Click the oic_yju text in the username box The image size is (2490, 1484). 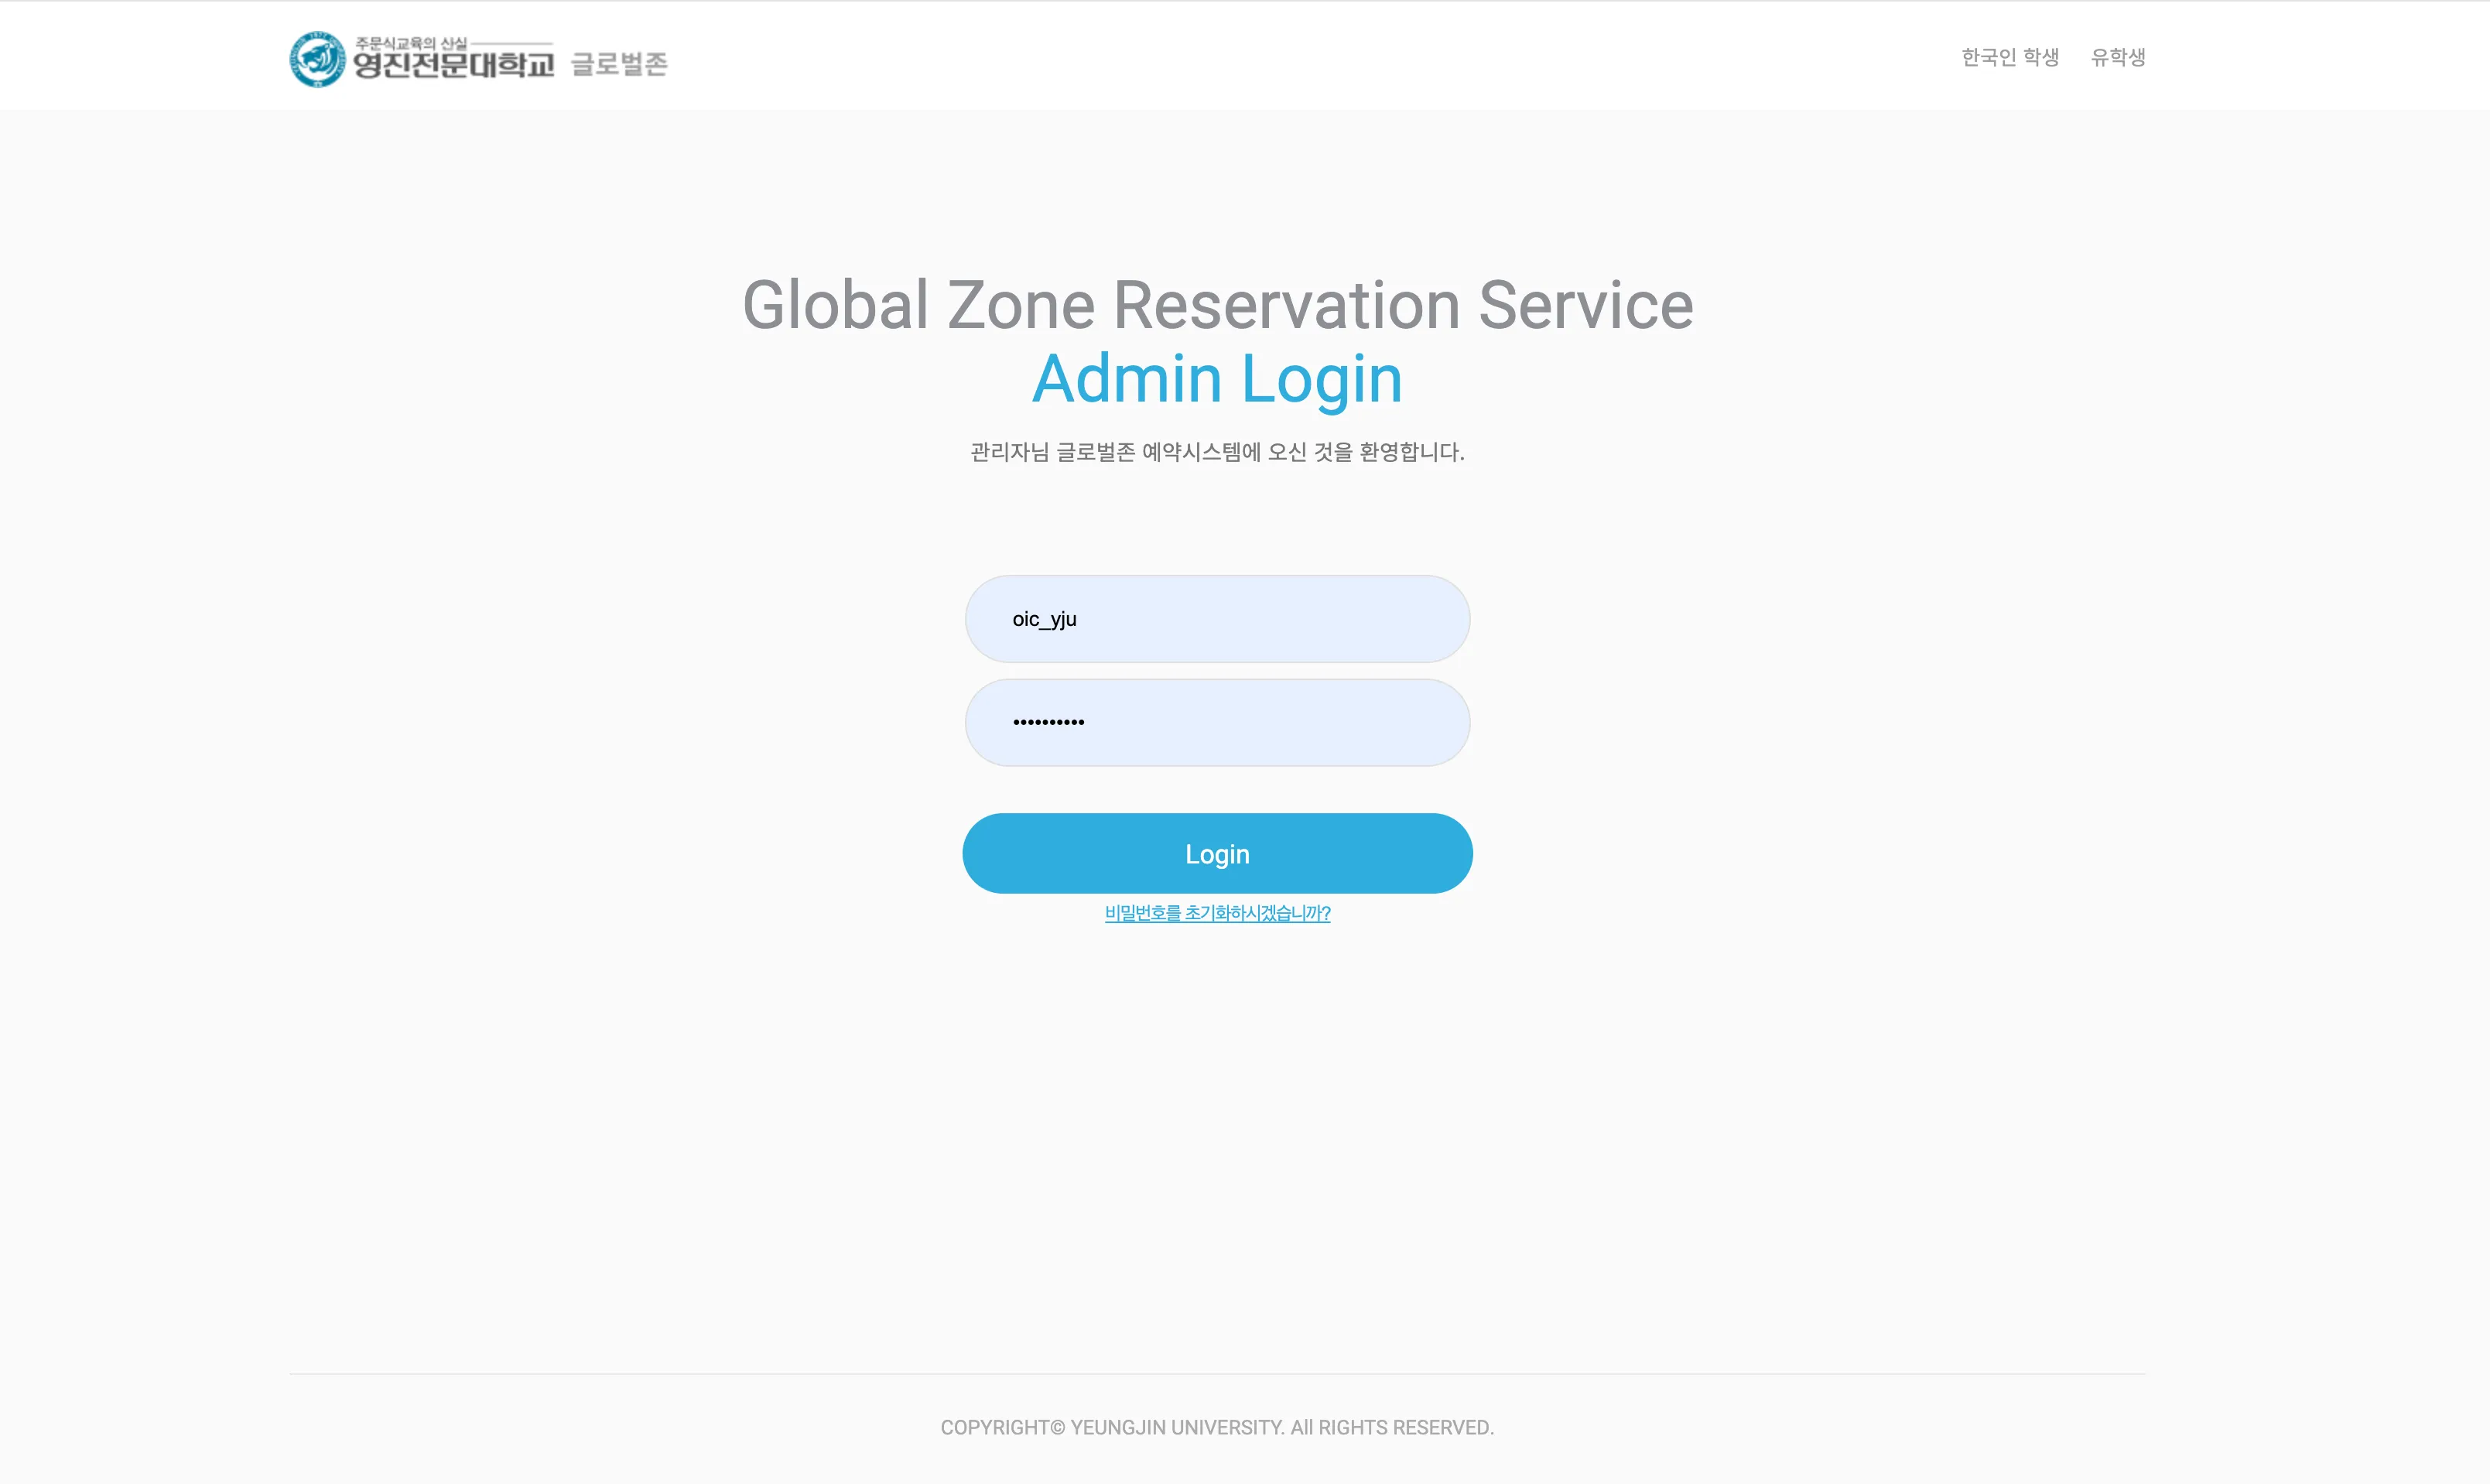pos(1044,619)
